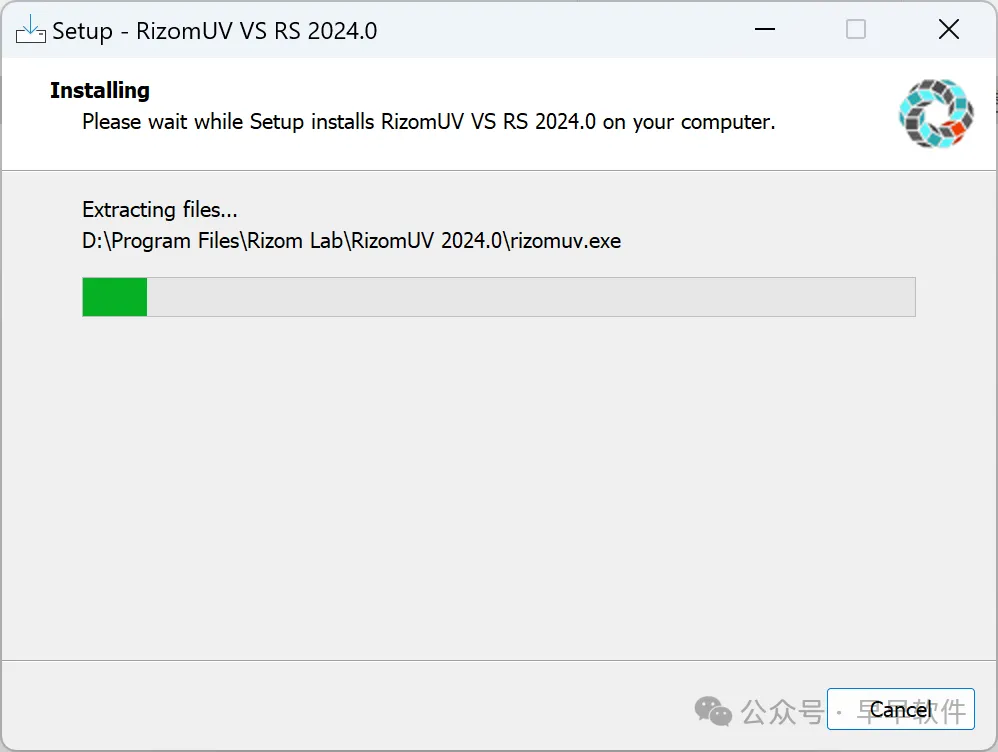Click the bold "Installing" heading
The image size is (998, 752).
(100, 90)
